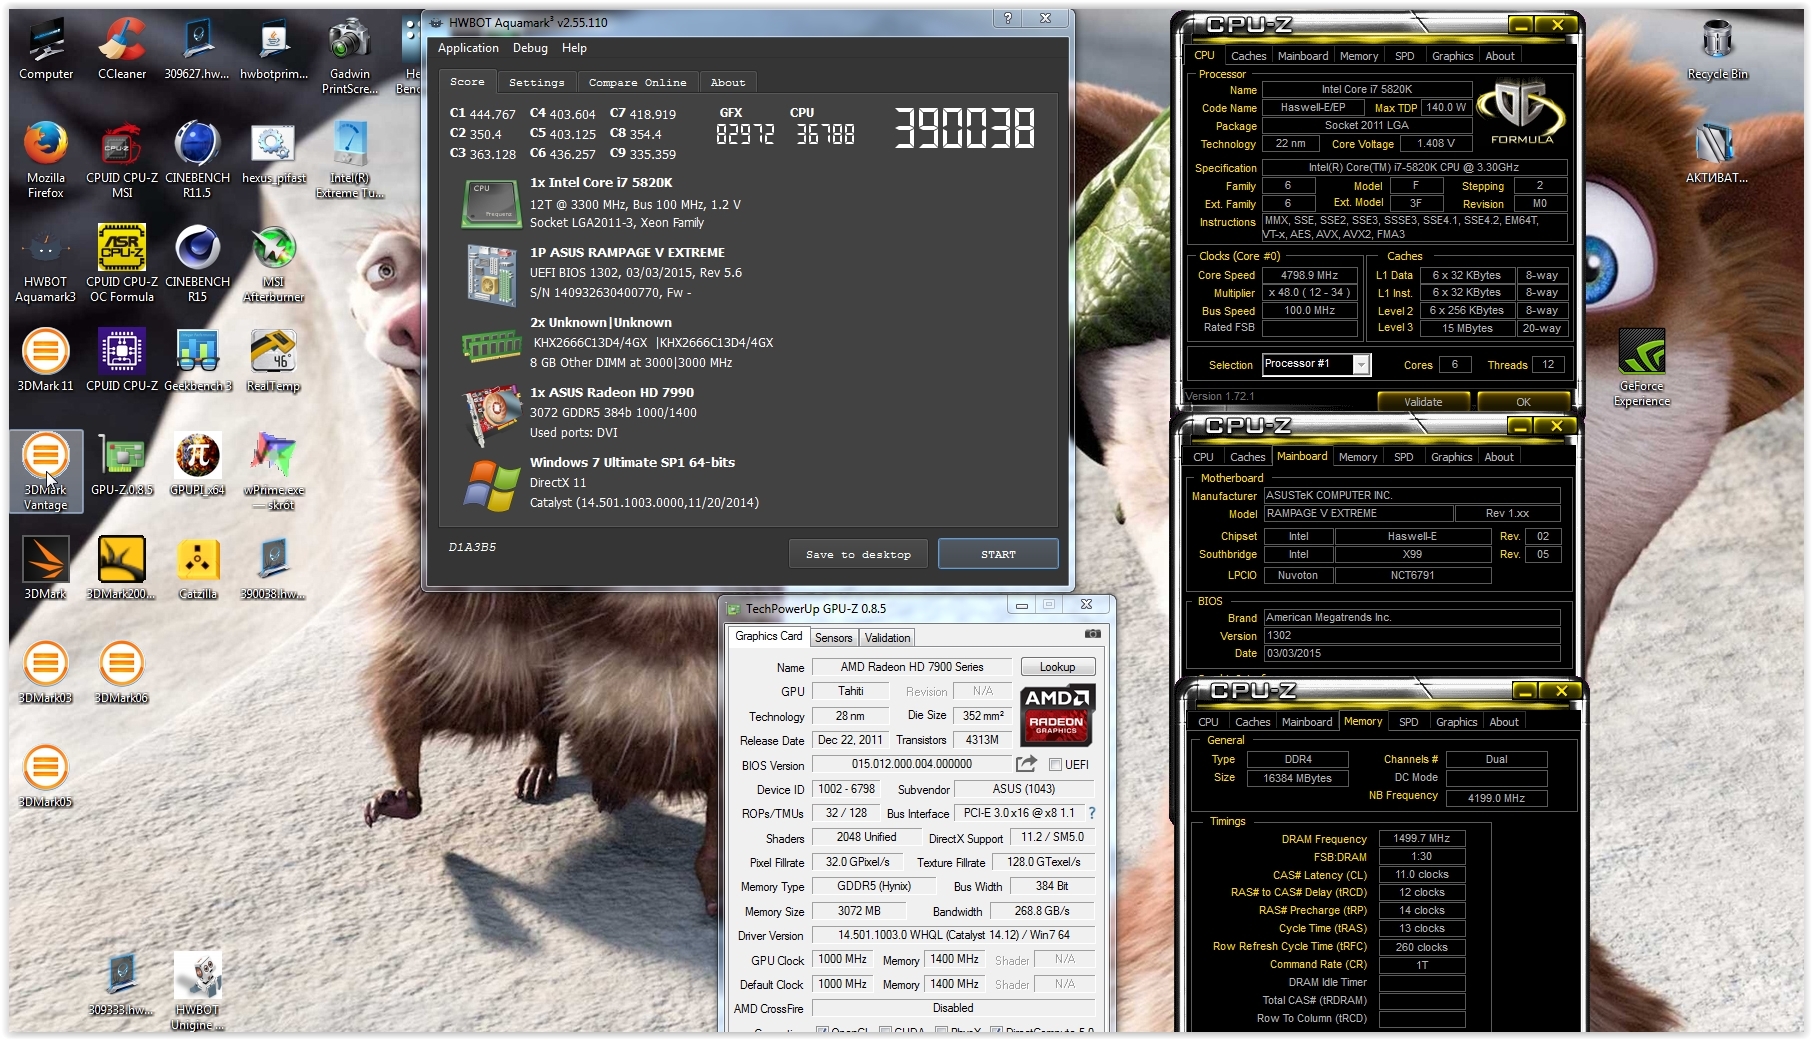This screenshot has height=1040, width=1812.
Task: Open the Computer desktop icon
Action: coord(46,48)
